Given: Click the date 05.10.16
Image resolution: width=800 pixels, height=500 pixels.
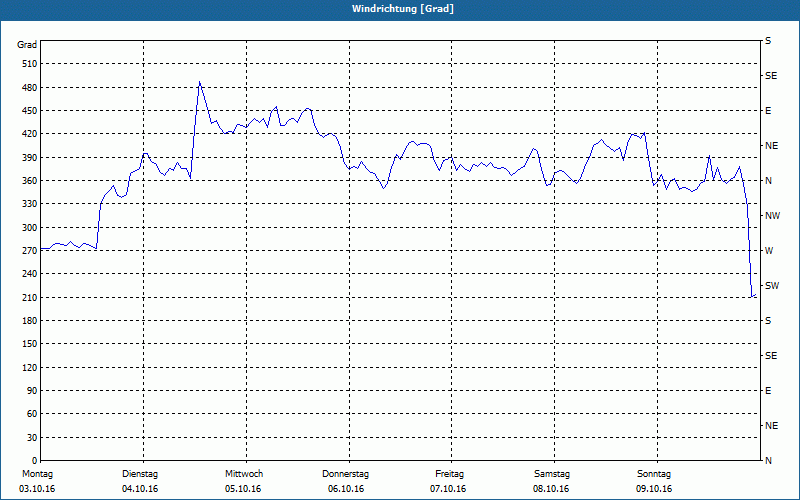Looking at the screenshot, I should [243, 489].
